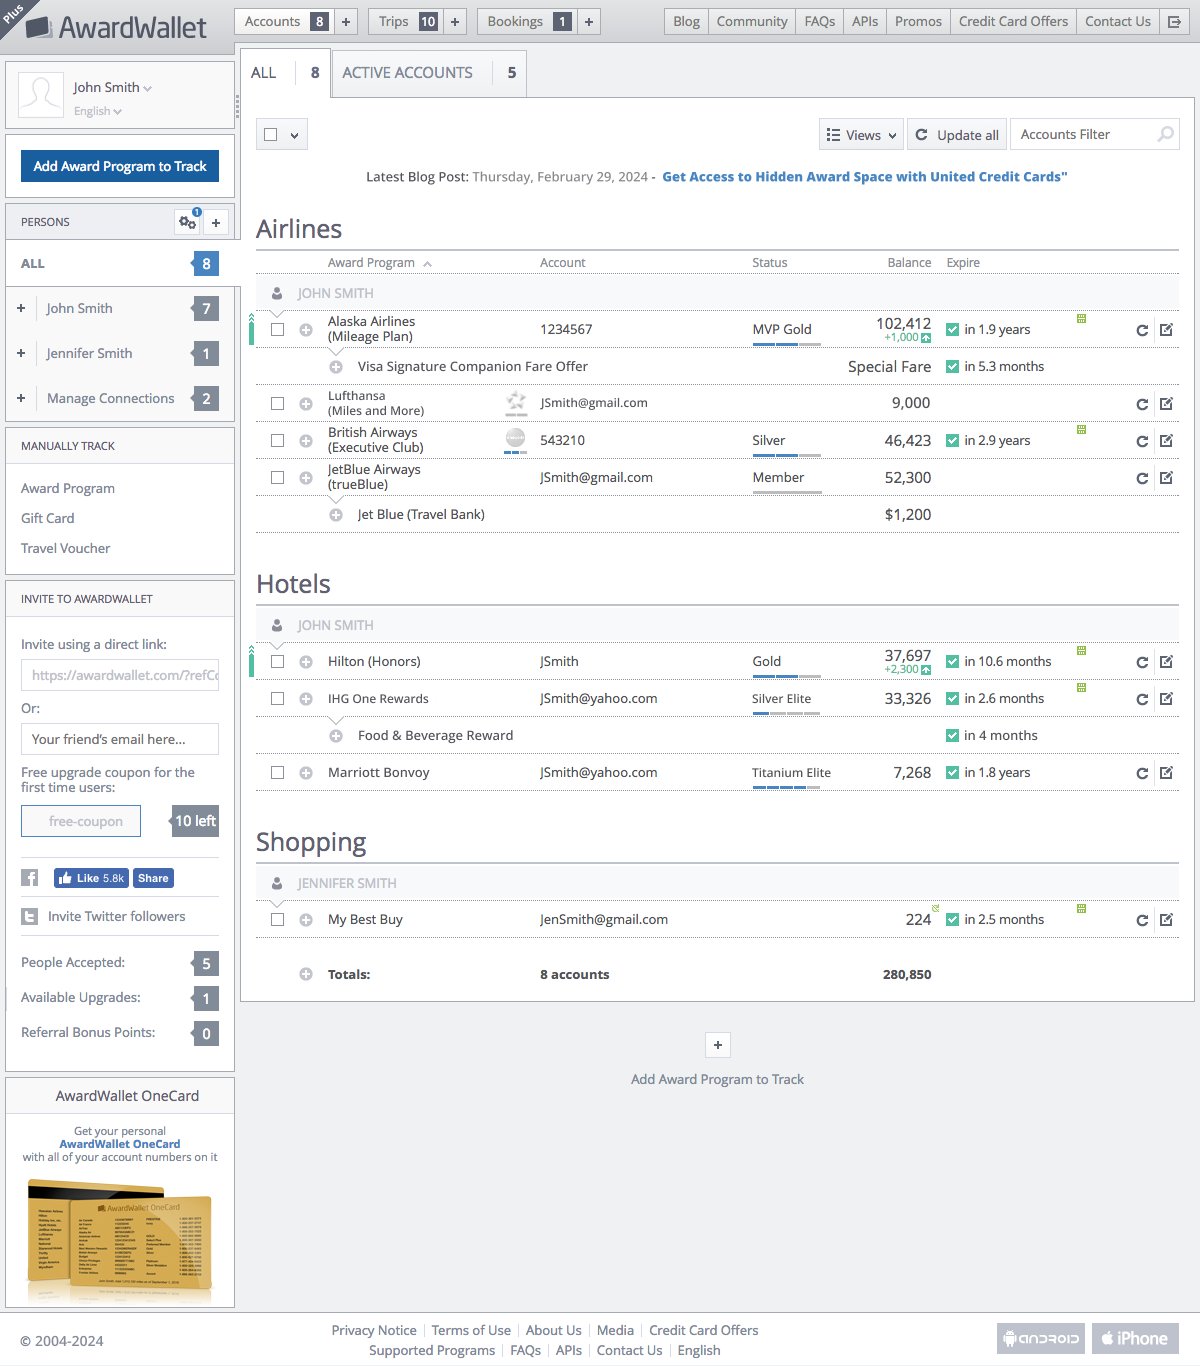Refresh the Hilton Honors account

pos(1142,662)
